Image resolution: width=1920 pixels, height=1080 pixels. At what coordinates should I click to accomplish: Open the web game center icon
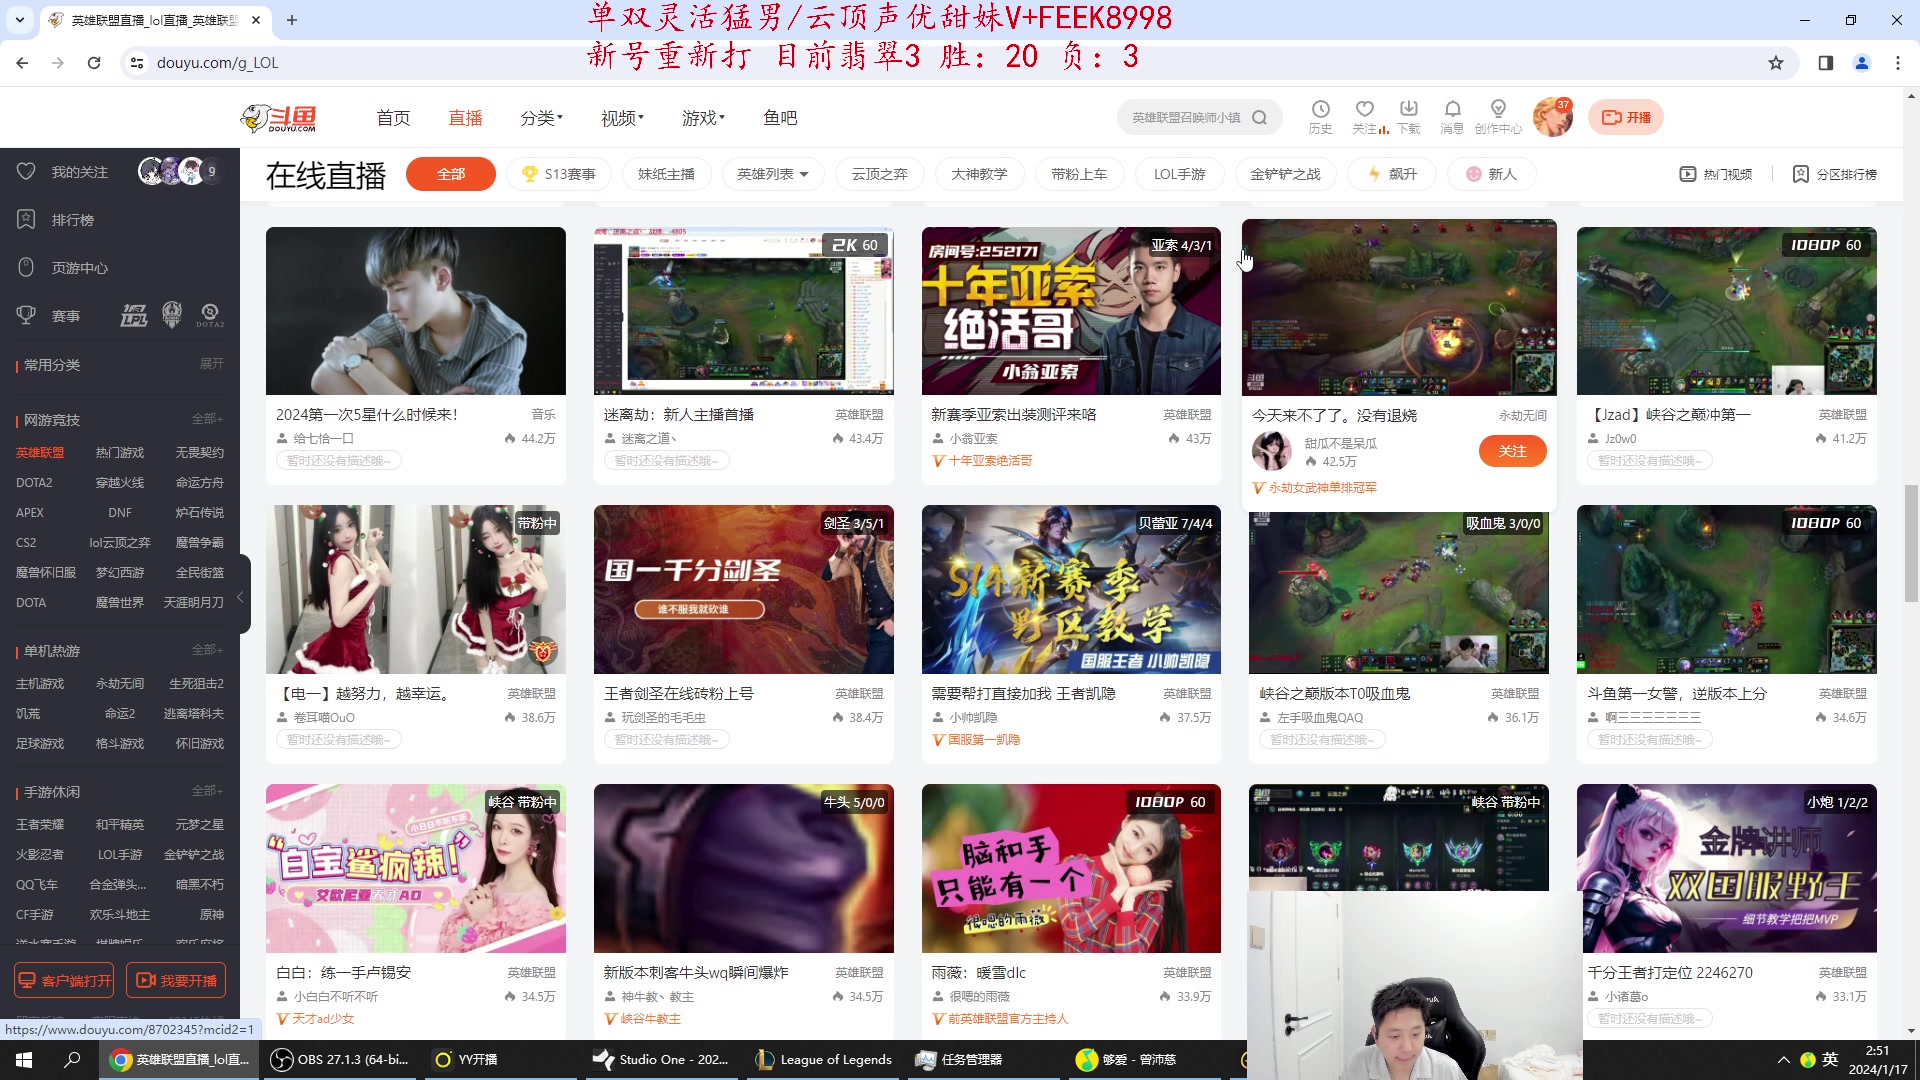click(x=27, y=268)
